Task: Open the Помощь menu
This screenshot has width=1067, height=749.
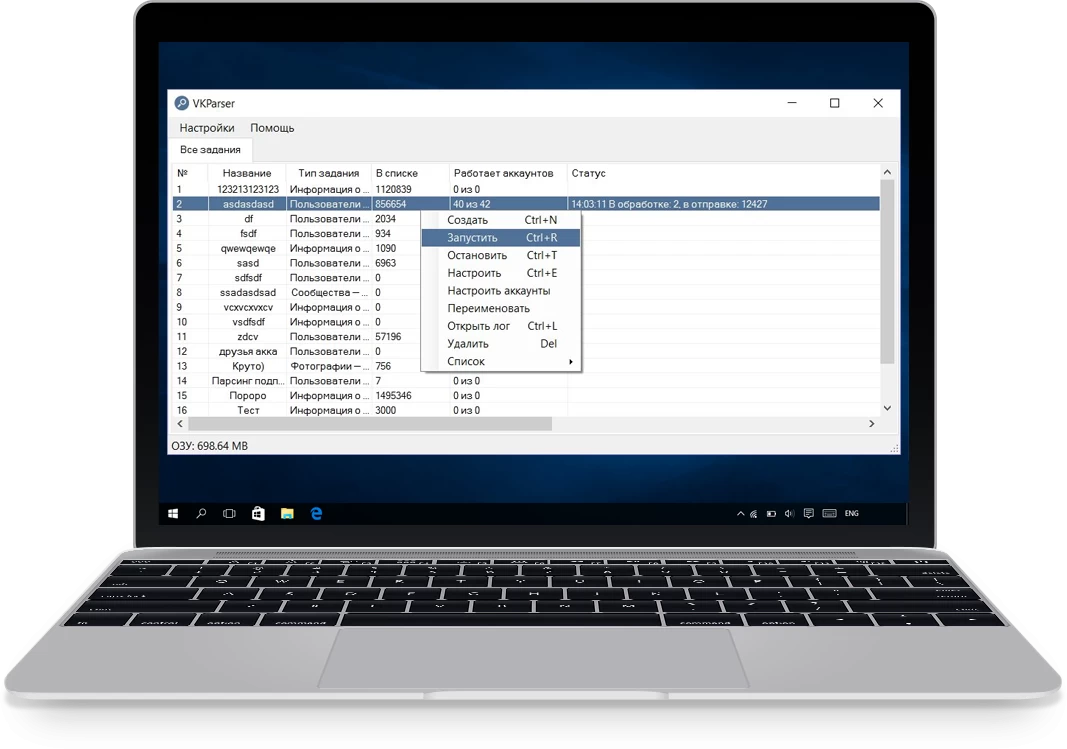Action: point(272,128)
